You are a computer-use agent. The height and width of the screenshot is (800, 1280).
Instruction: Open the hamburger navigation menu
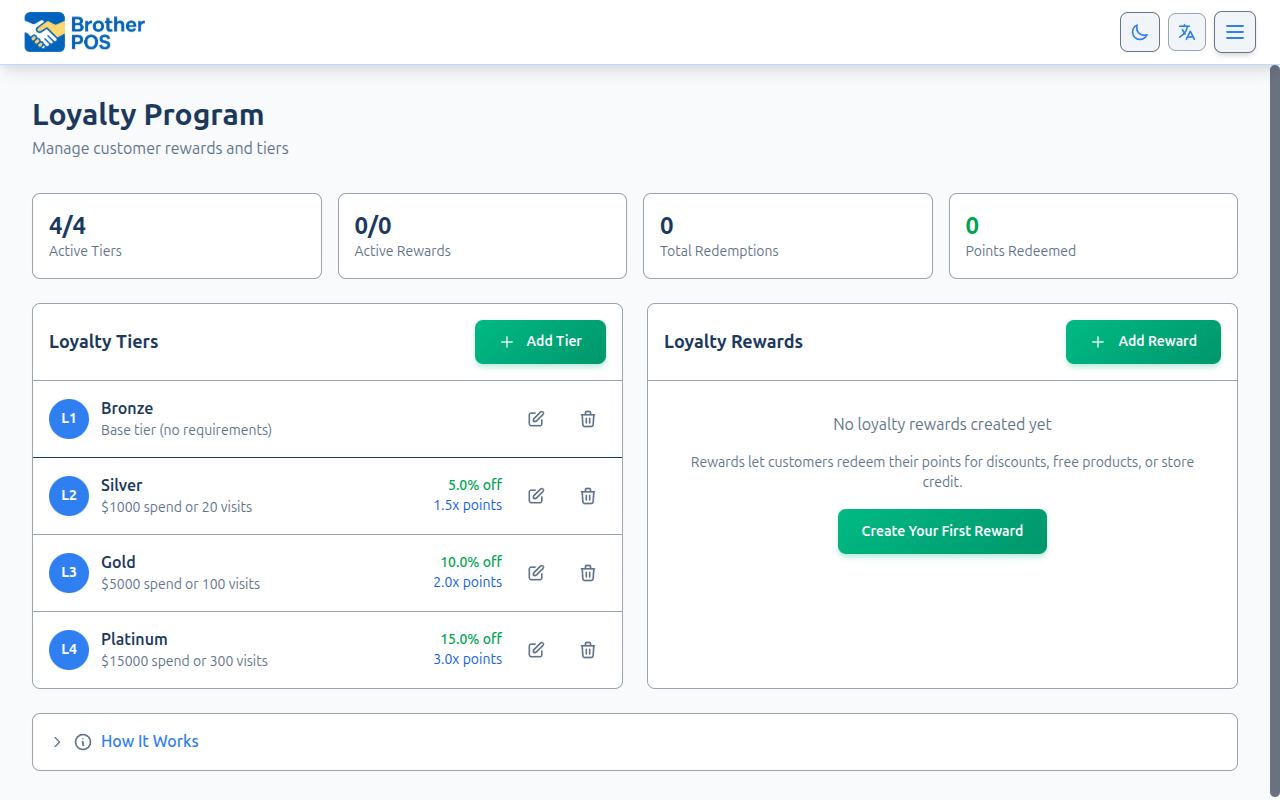point(1235,31)
